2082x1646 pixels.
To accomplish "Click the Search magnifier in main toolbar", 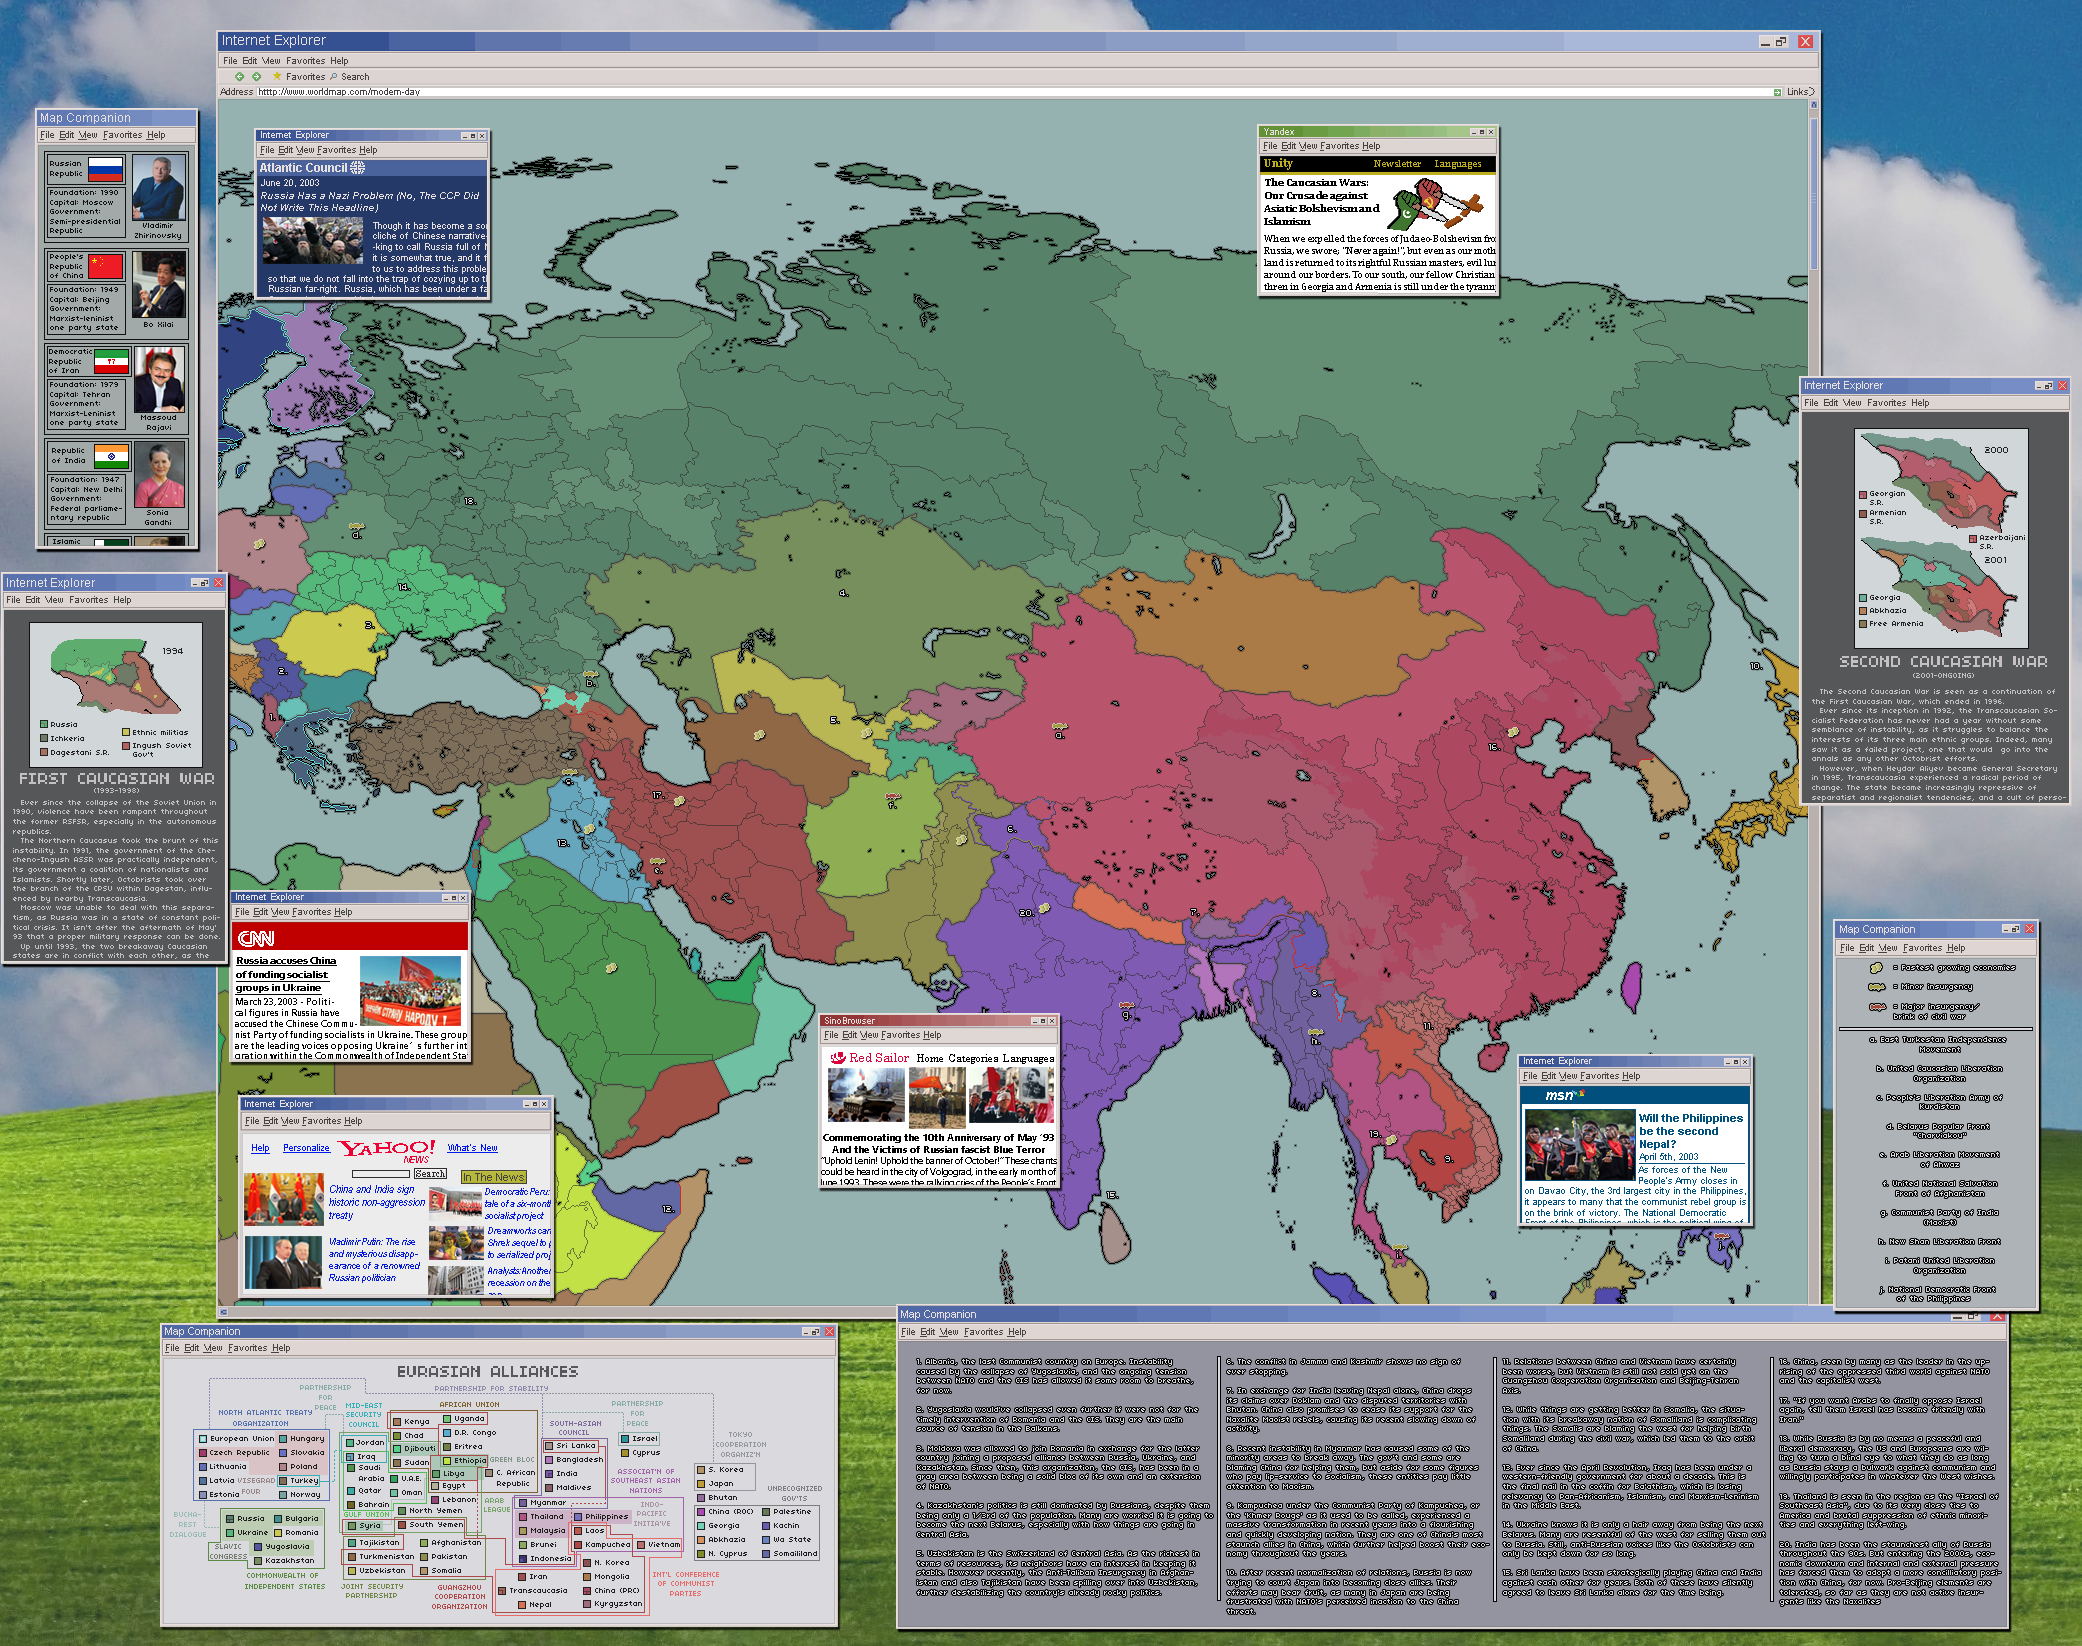I will [x=334, y=76].
